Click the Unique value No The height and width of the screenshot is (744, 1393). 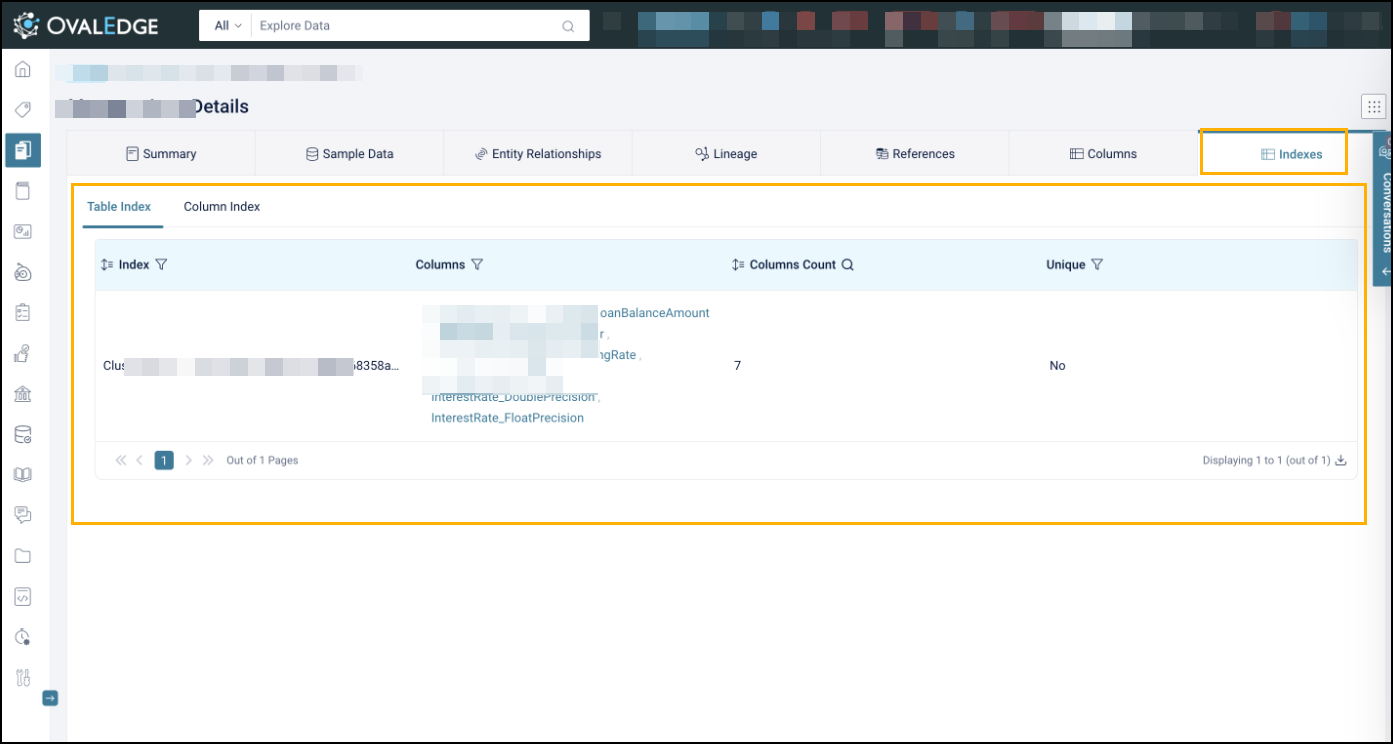tap(1058, 366)
